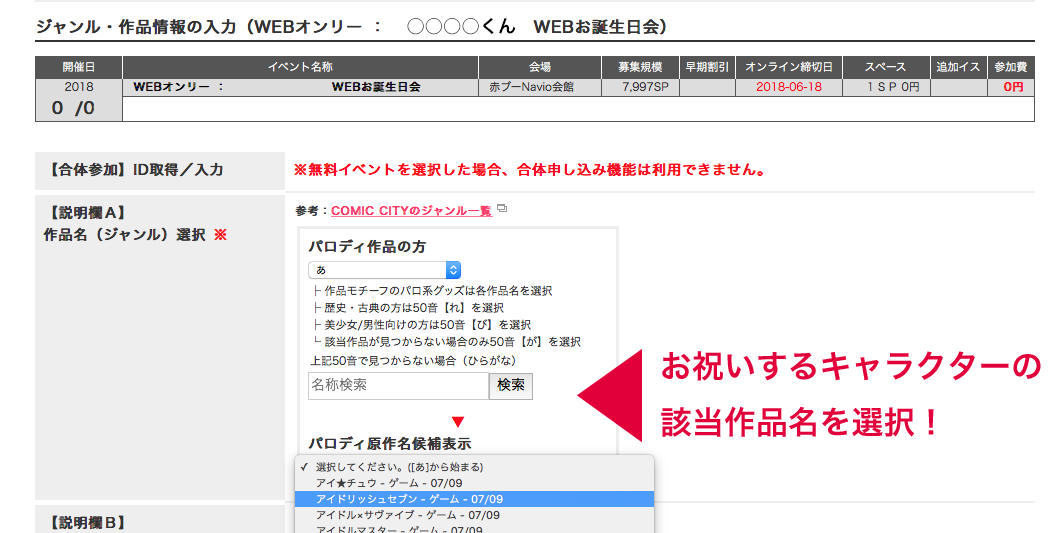This screenshot has width=1062, height=533.
Task: Click the 【合体参加】ID取得／入力 label
Action: (133, 170)
